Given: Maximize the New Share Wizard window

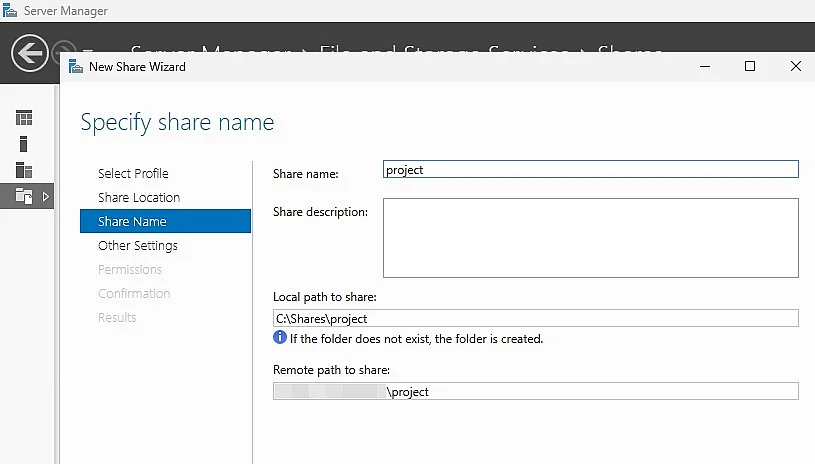Looking at the screenshot, I should pos(750,67).
